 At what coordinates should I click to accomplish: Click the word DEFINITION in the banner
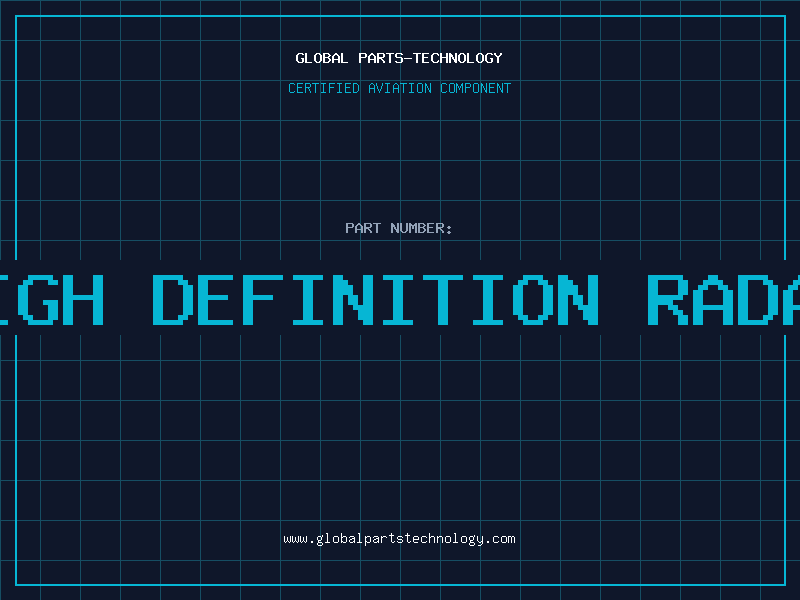(375, 298)
